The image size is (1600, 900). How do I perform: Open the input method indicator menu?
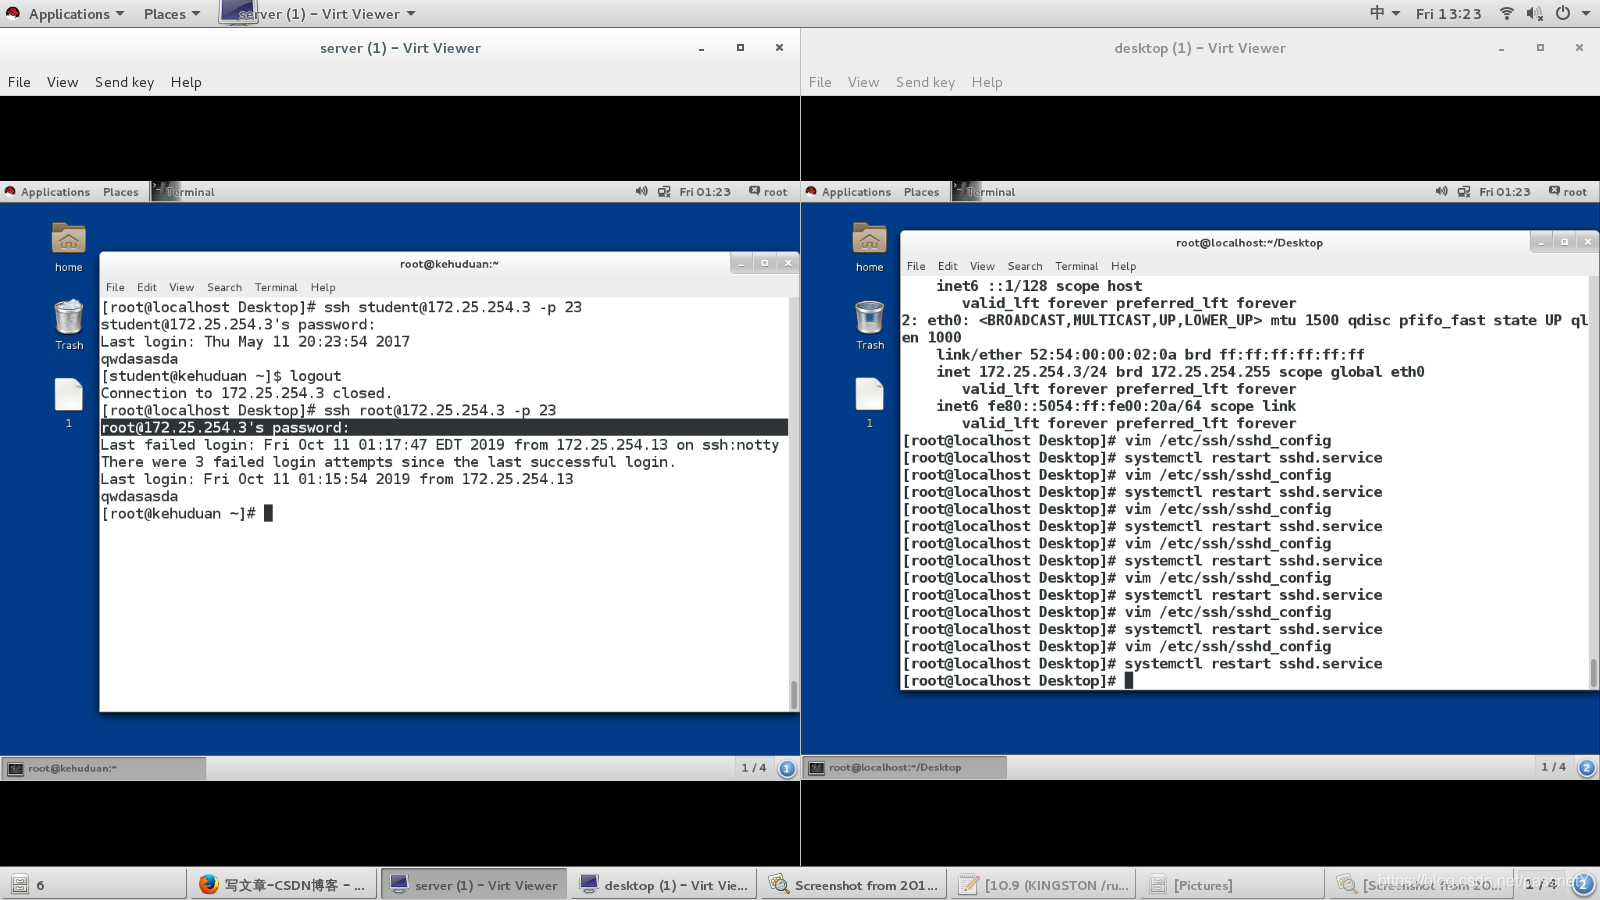coord(1384,13)
